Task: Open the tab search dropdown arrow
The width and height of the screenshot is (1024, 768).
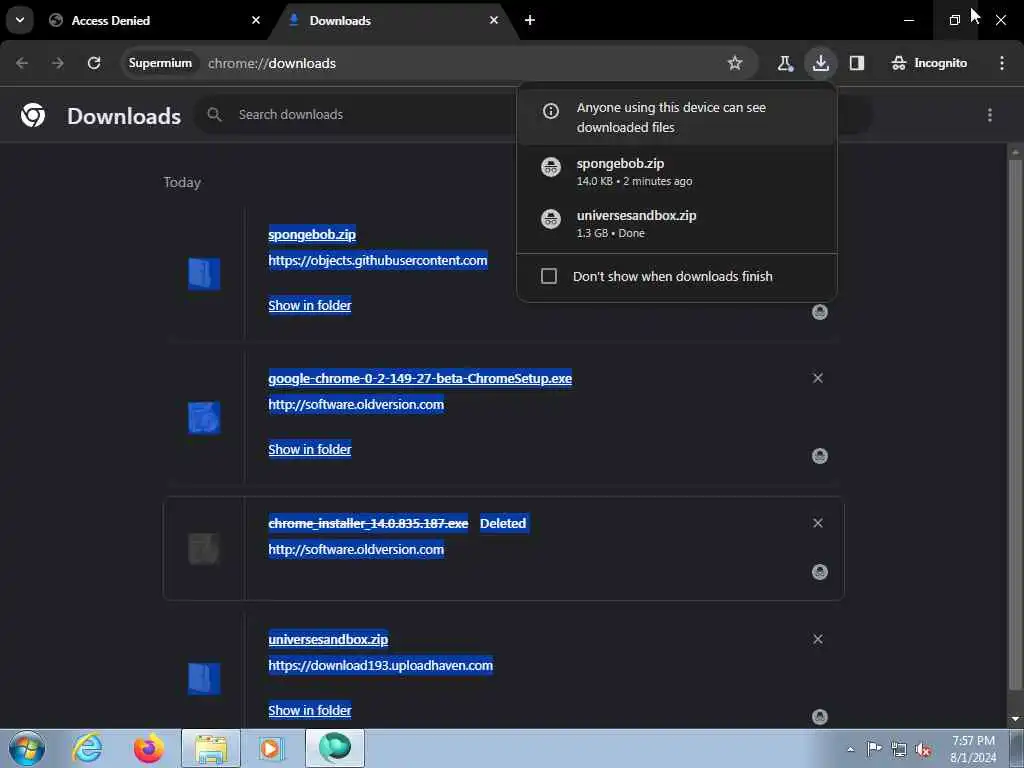Action: (20, 20)
